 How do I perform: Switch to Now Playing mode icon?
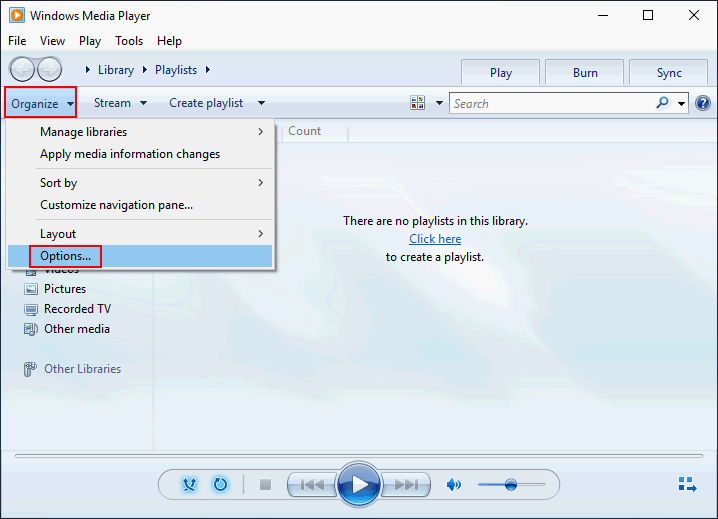(x=687, y=484)
